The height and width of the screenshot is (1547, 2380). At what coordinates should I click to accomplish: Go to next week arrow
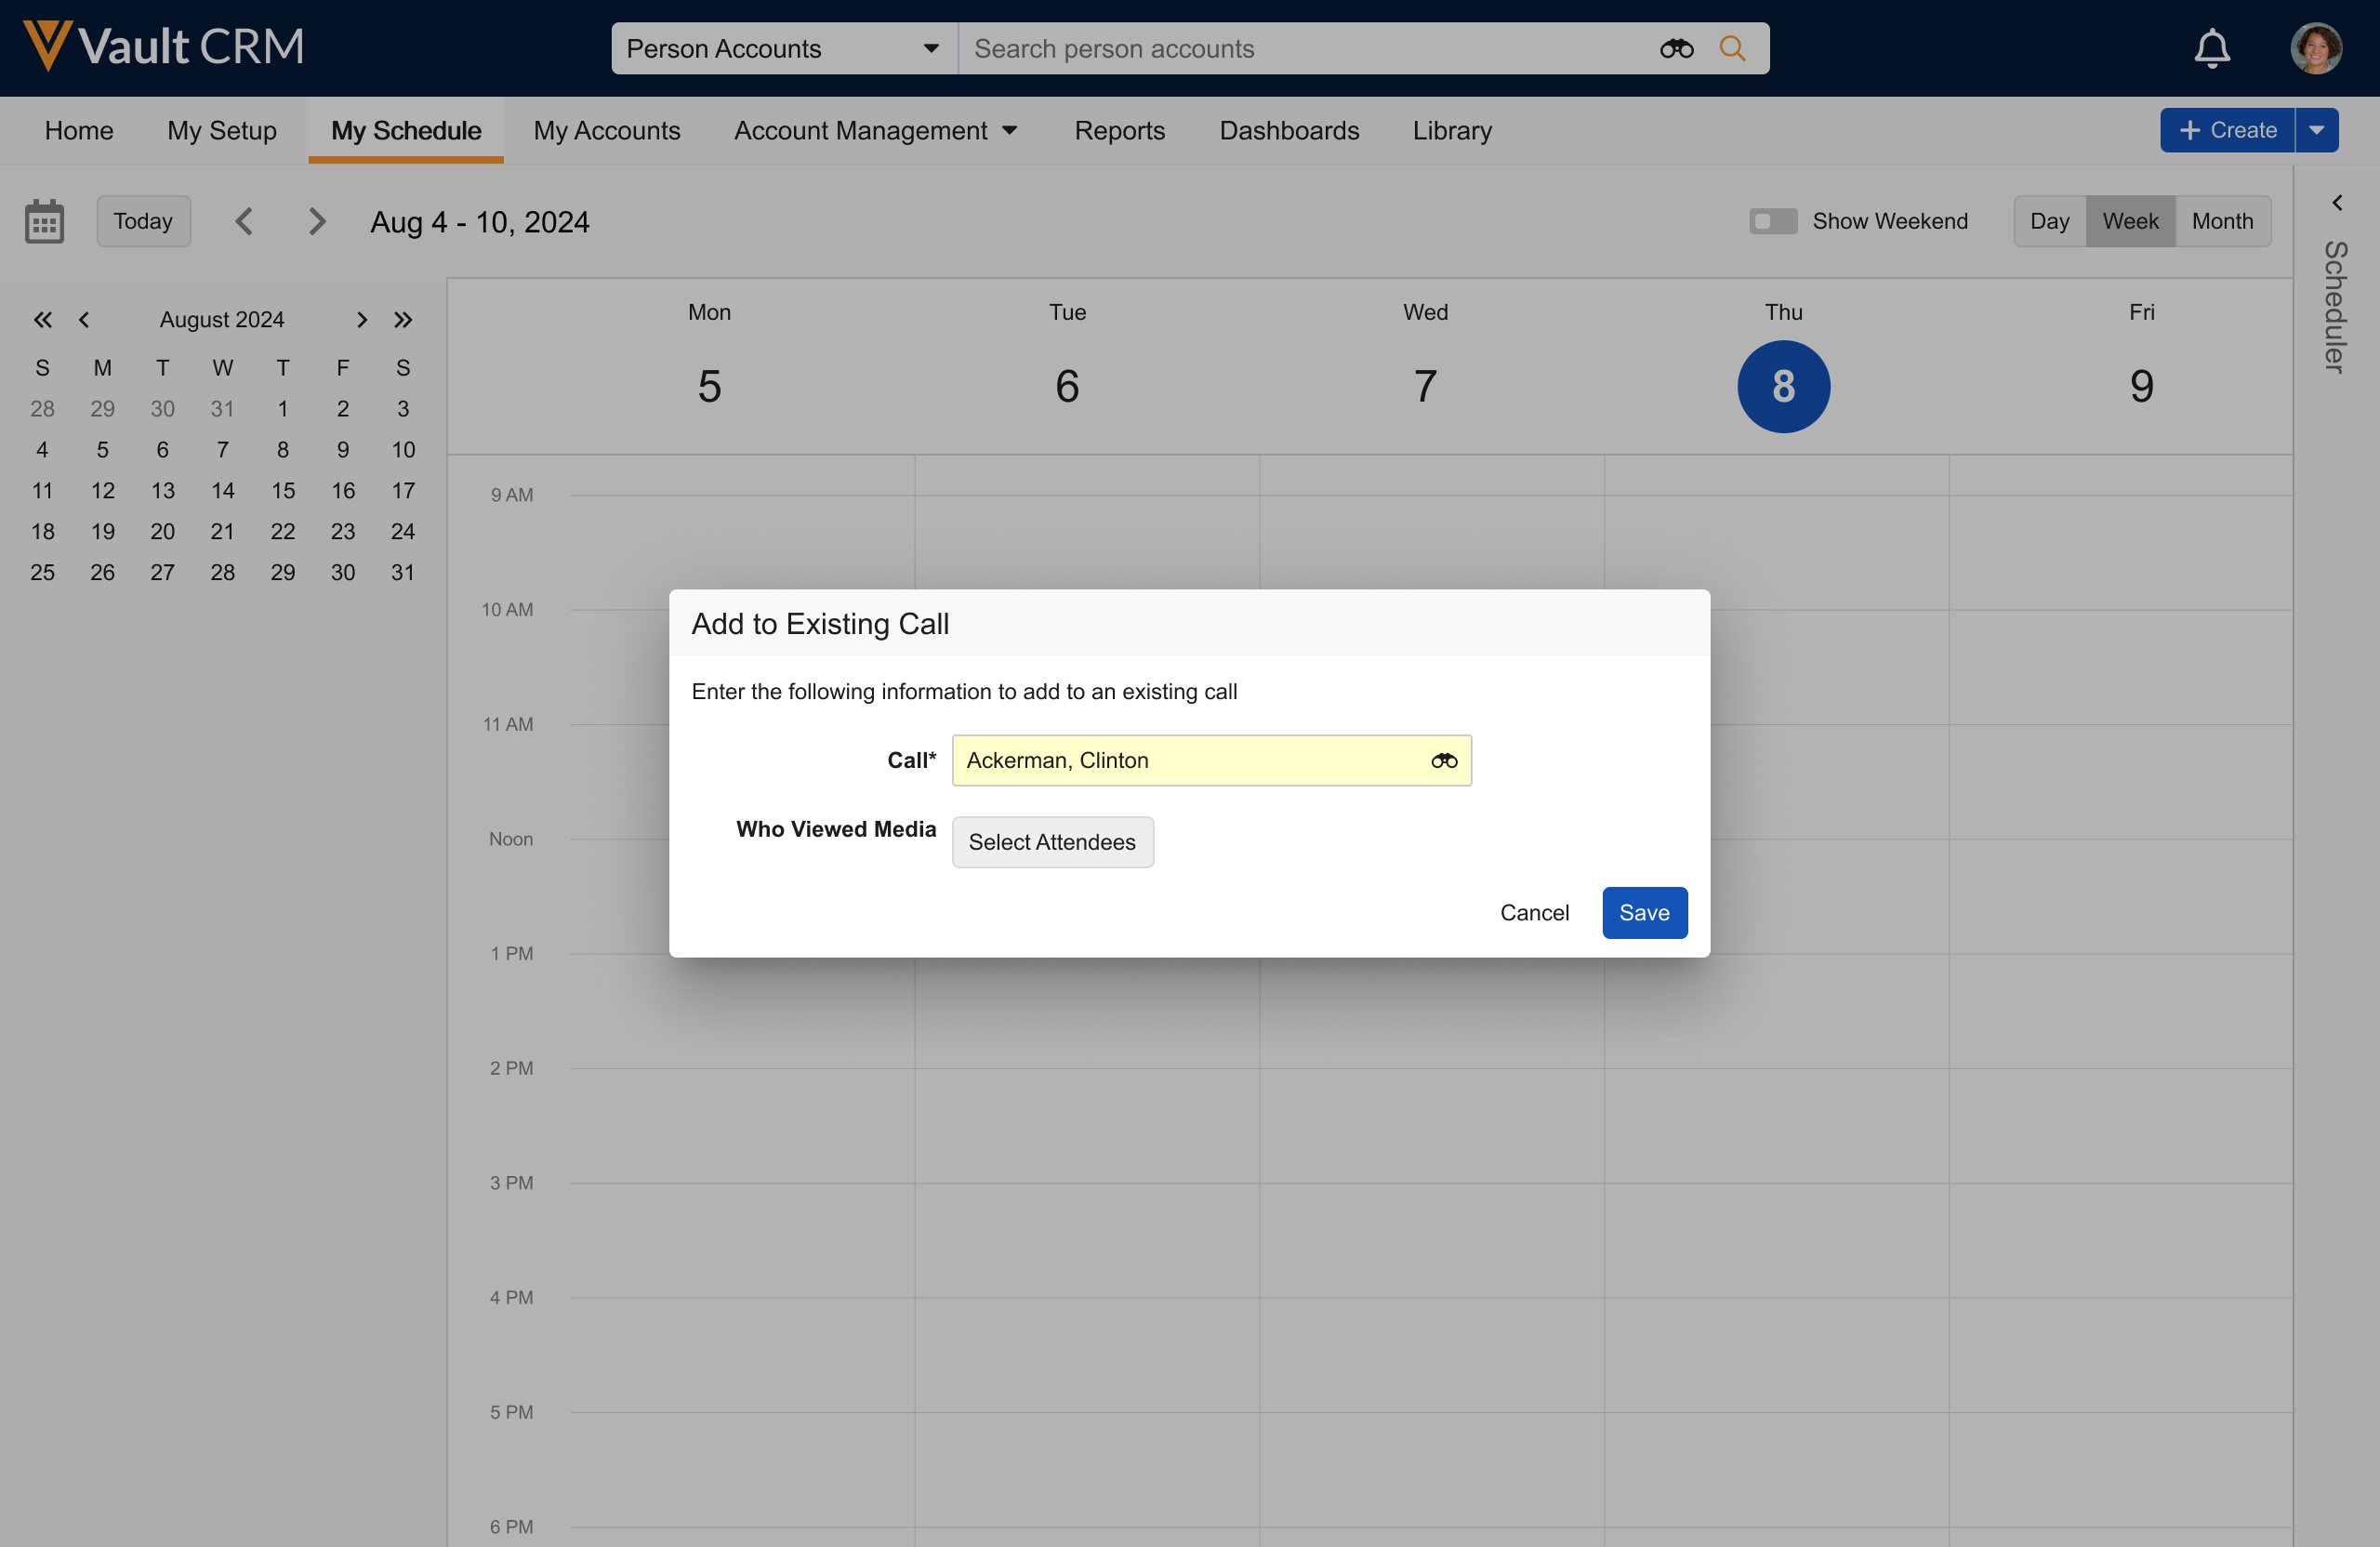click(x=317, y=221)
